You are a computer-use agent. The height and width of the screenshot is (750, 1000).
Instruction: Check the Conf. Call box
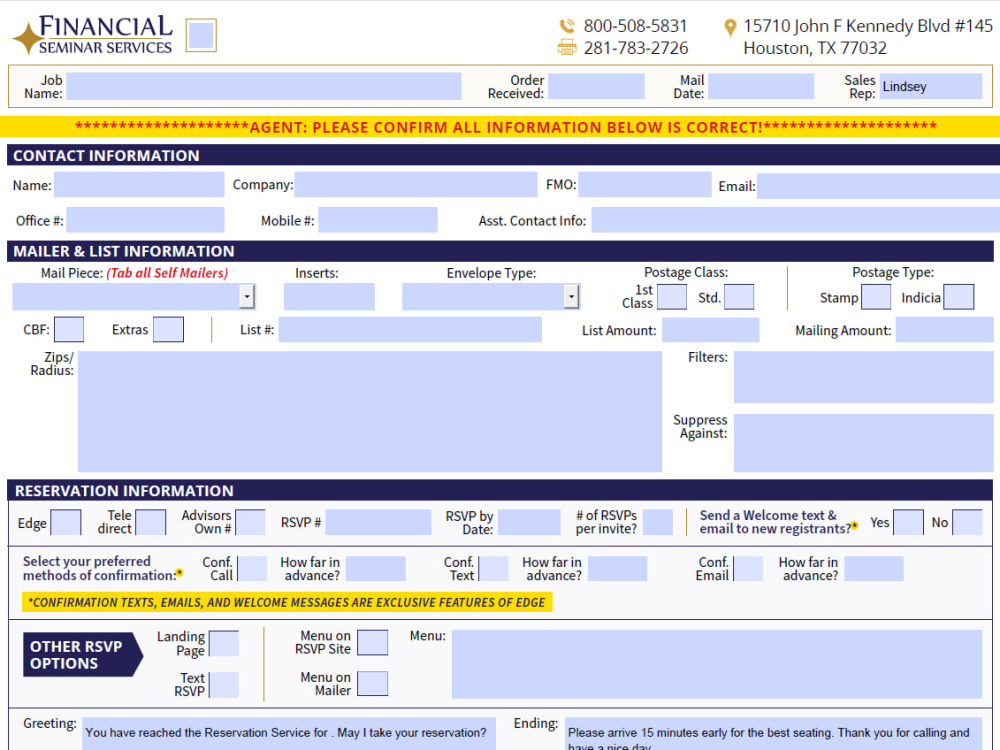(x=252, y=568)
